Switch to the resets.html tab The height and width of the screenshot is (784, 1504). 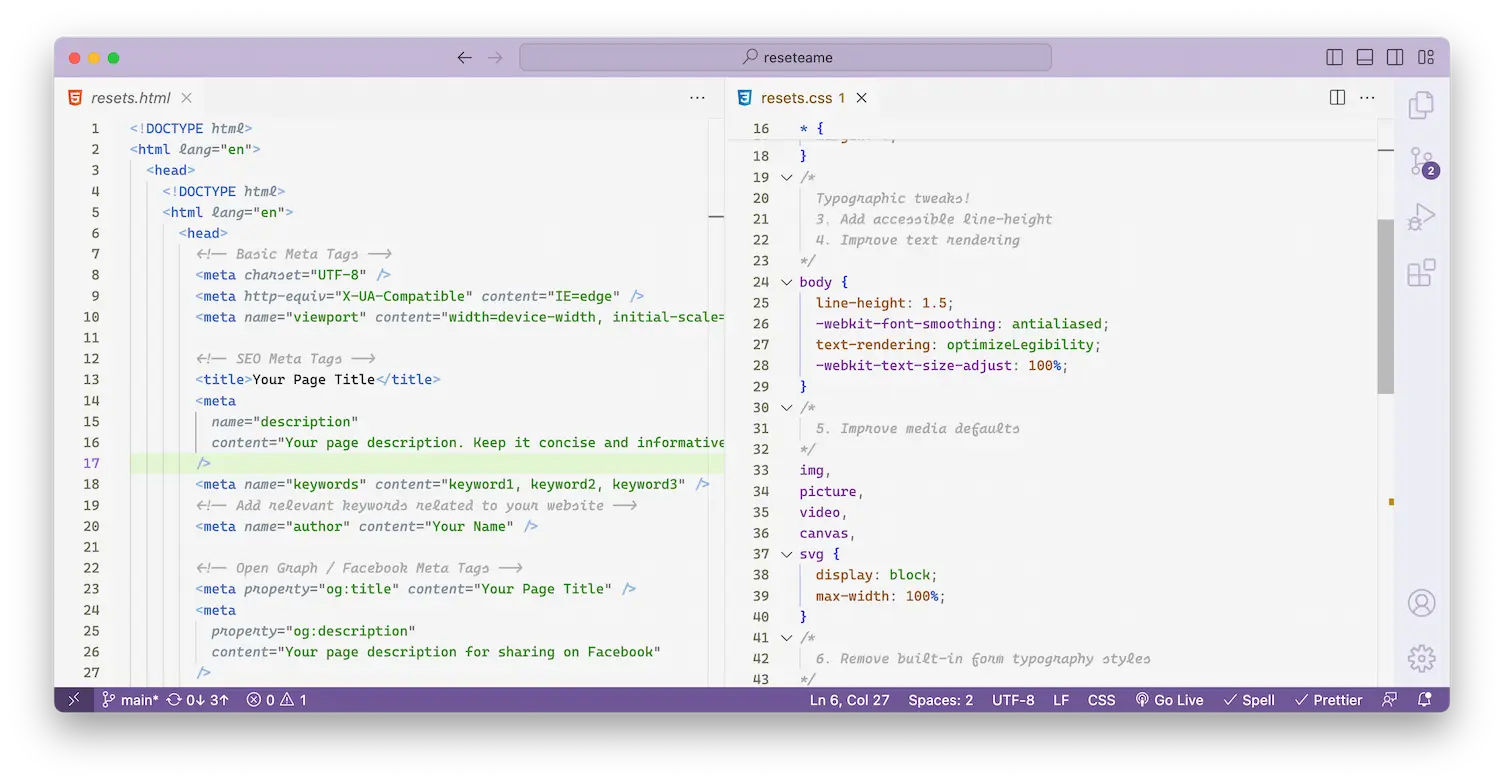pos(131,97)
